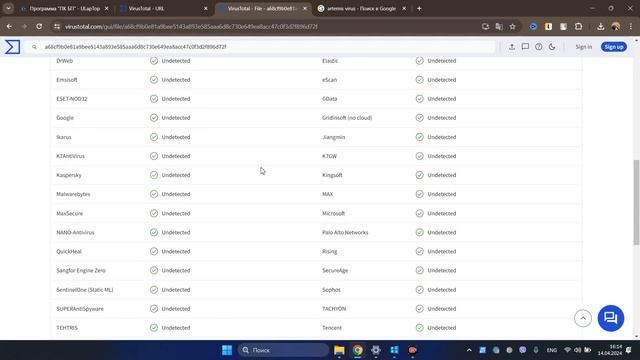Open the site information icon beside URL
The height and width of the screenshot is (360, 640).
(57, 27)
